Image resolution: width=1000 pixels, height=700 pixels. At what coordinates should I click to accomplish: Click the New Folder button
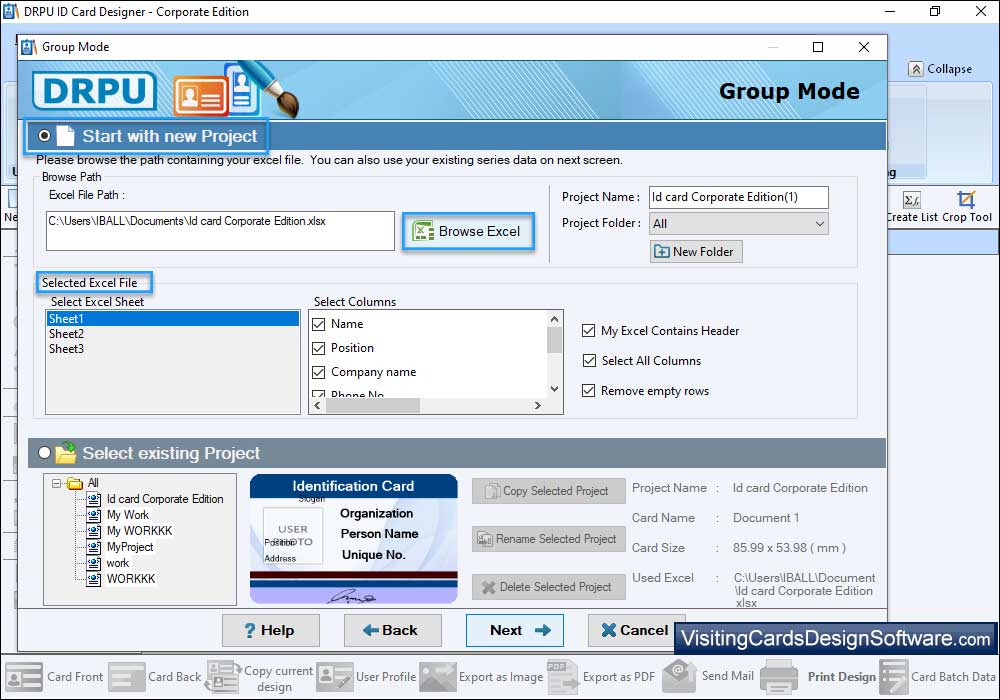696,252
